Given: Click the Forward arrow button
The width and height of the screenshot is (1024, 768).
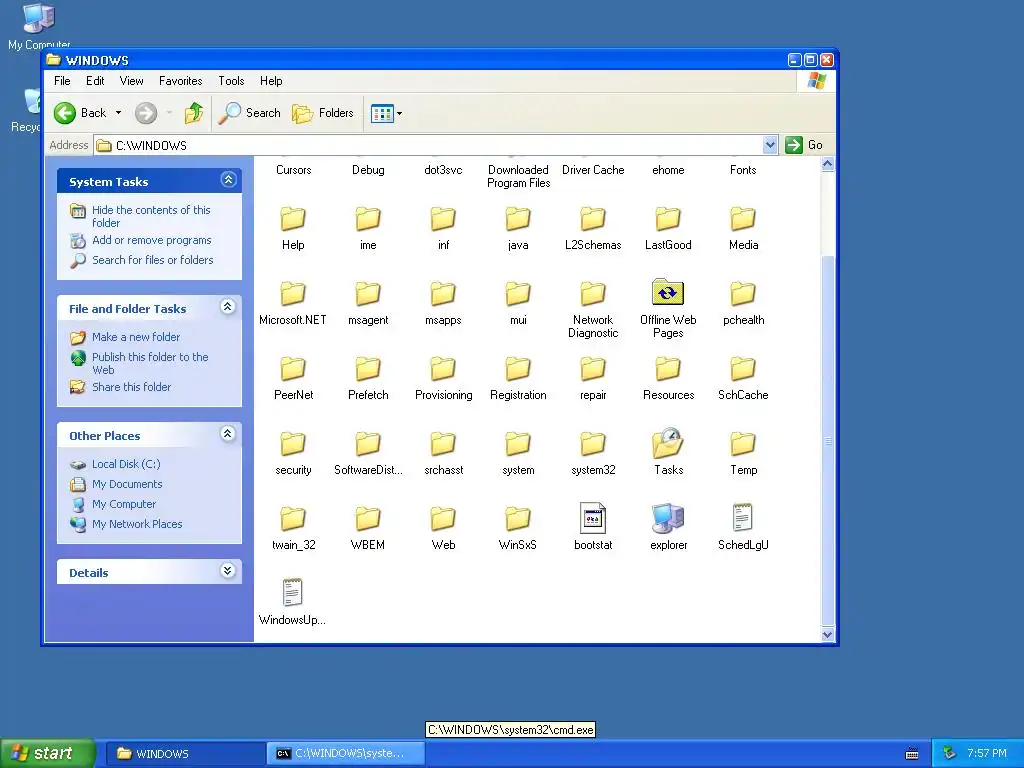Looking at the screenshot, I should [146, 113].
